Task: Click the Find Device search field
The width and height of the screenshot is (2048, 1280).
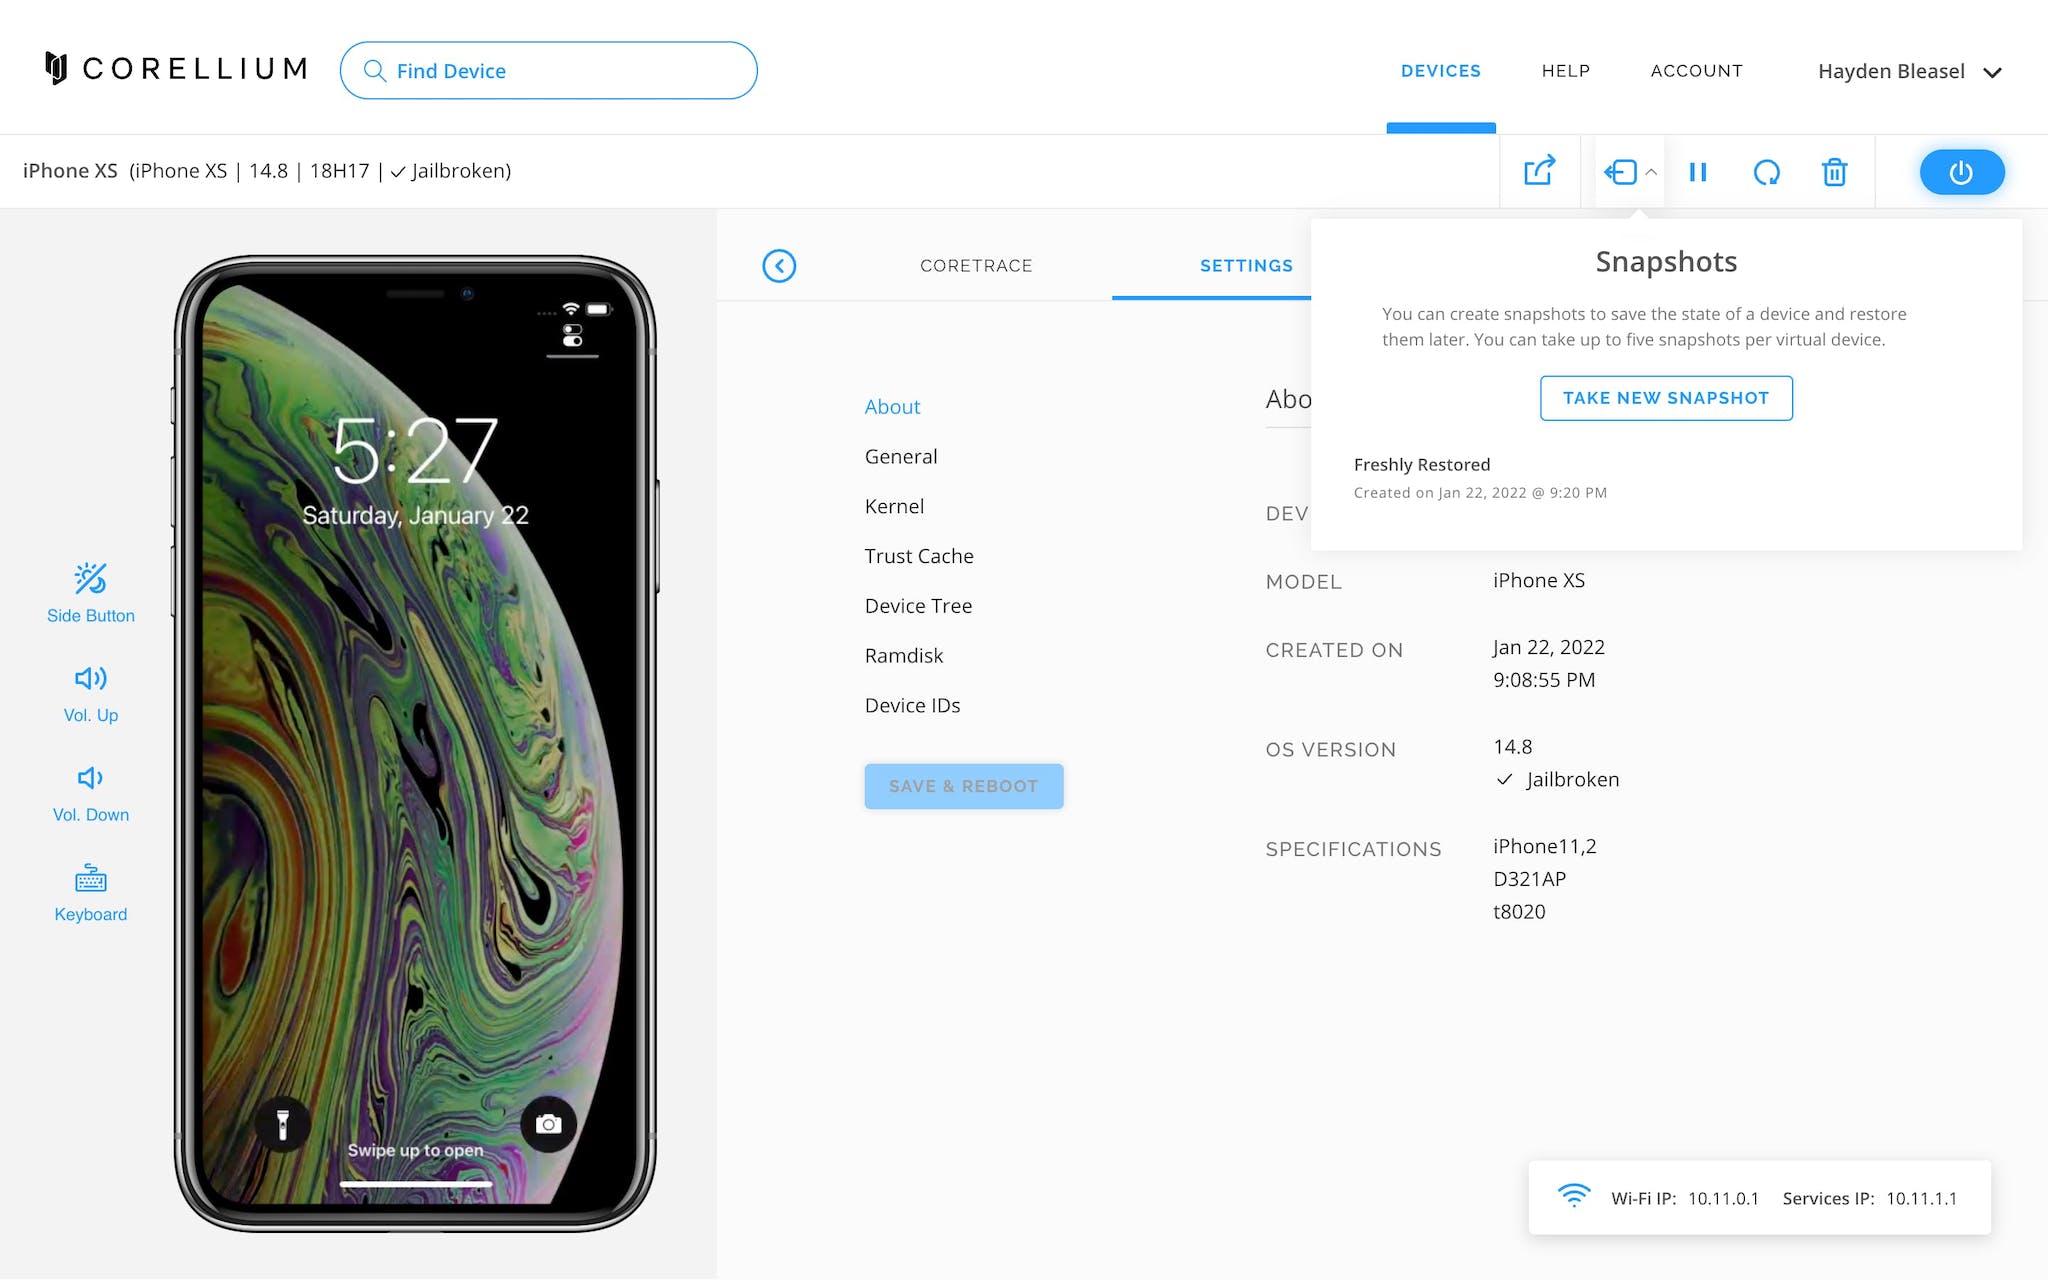Action: coord(549,70)
